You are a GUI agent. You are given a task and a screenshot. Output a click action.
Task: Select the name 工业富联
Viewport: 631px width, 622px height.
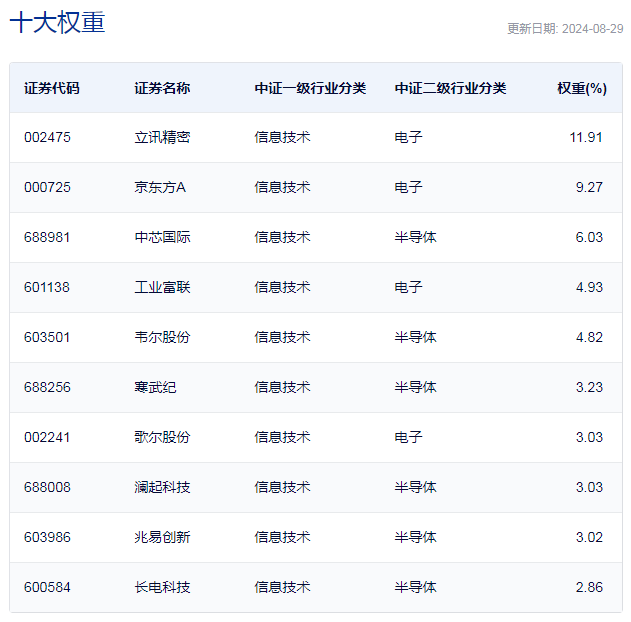162,287
